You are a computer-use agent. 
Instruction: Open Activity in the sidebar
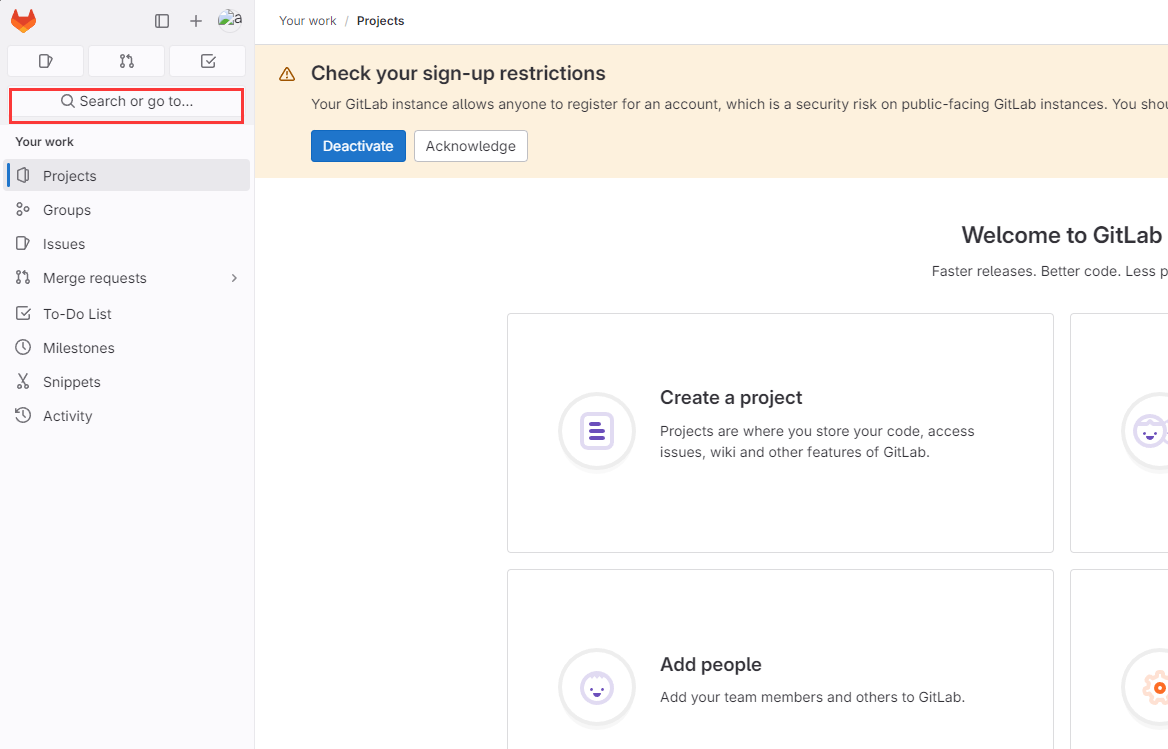pyautogui.click(x=127, y=417)
